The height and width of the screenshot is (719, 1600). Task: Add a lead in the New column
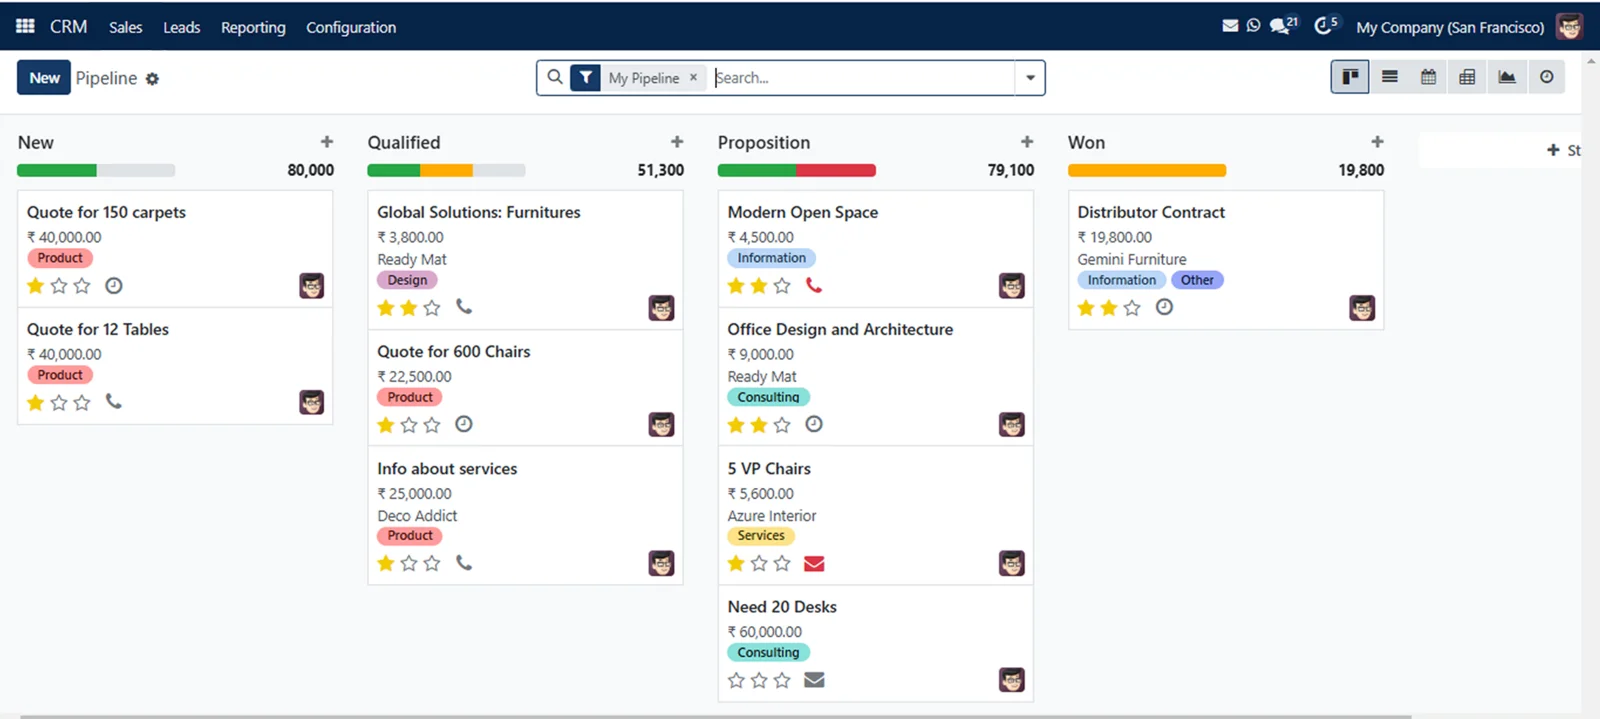point(326,142)
